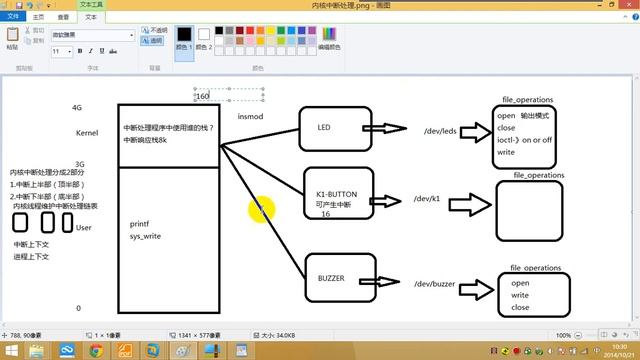The width and height of the screenshot is (640, 360).
Task: Open the orange PDF reader taskbar icon
Action: pyautogui.click(x=125, y=351)
